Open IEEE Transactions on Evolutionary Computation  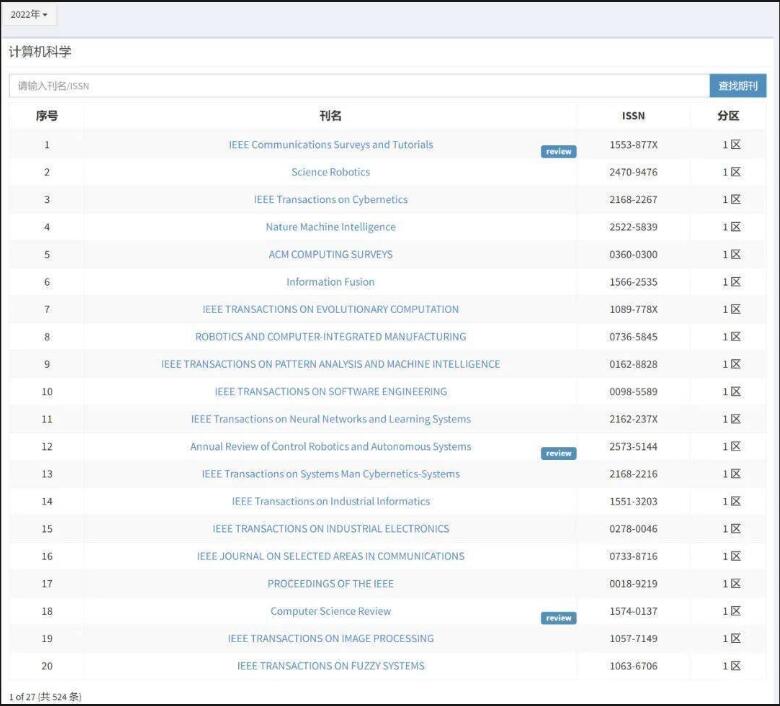coord(330,310)
